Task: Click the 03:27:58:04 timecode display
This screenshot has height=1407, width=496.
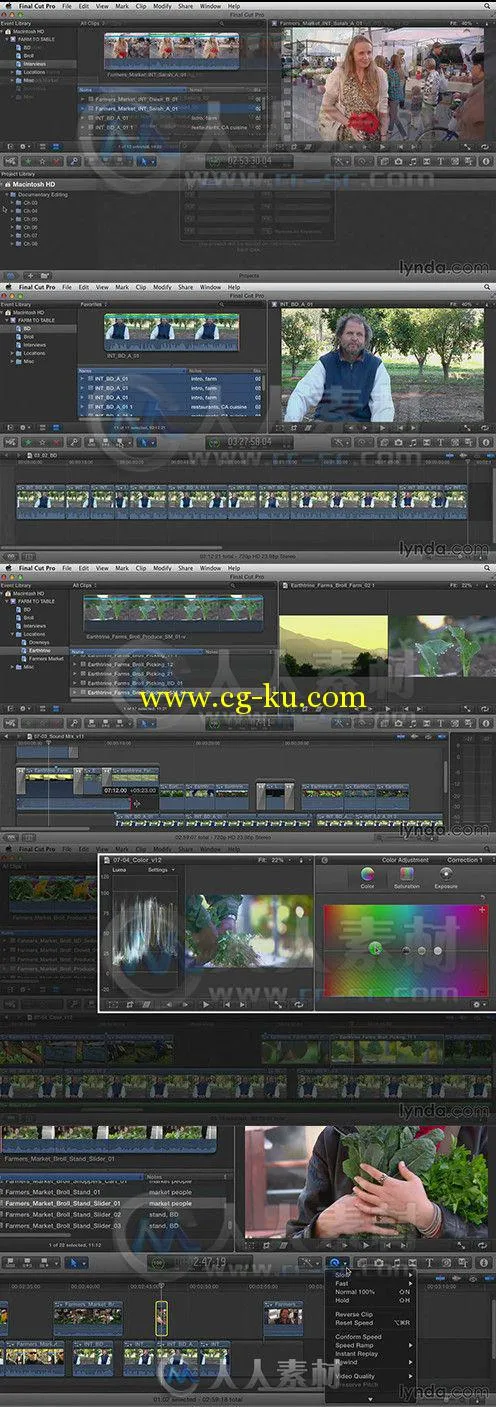Action: click(x=247, y=441)
